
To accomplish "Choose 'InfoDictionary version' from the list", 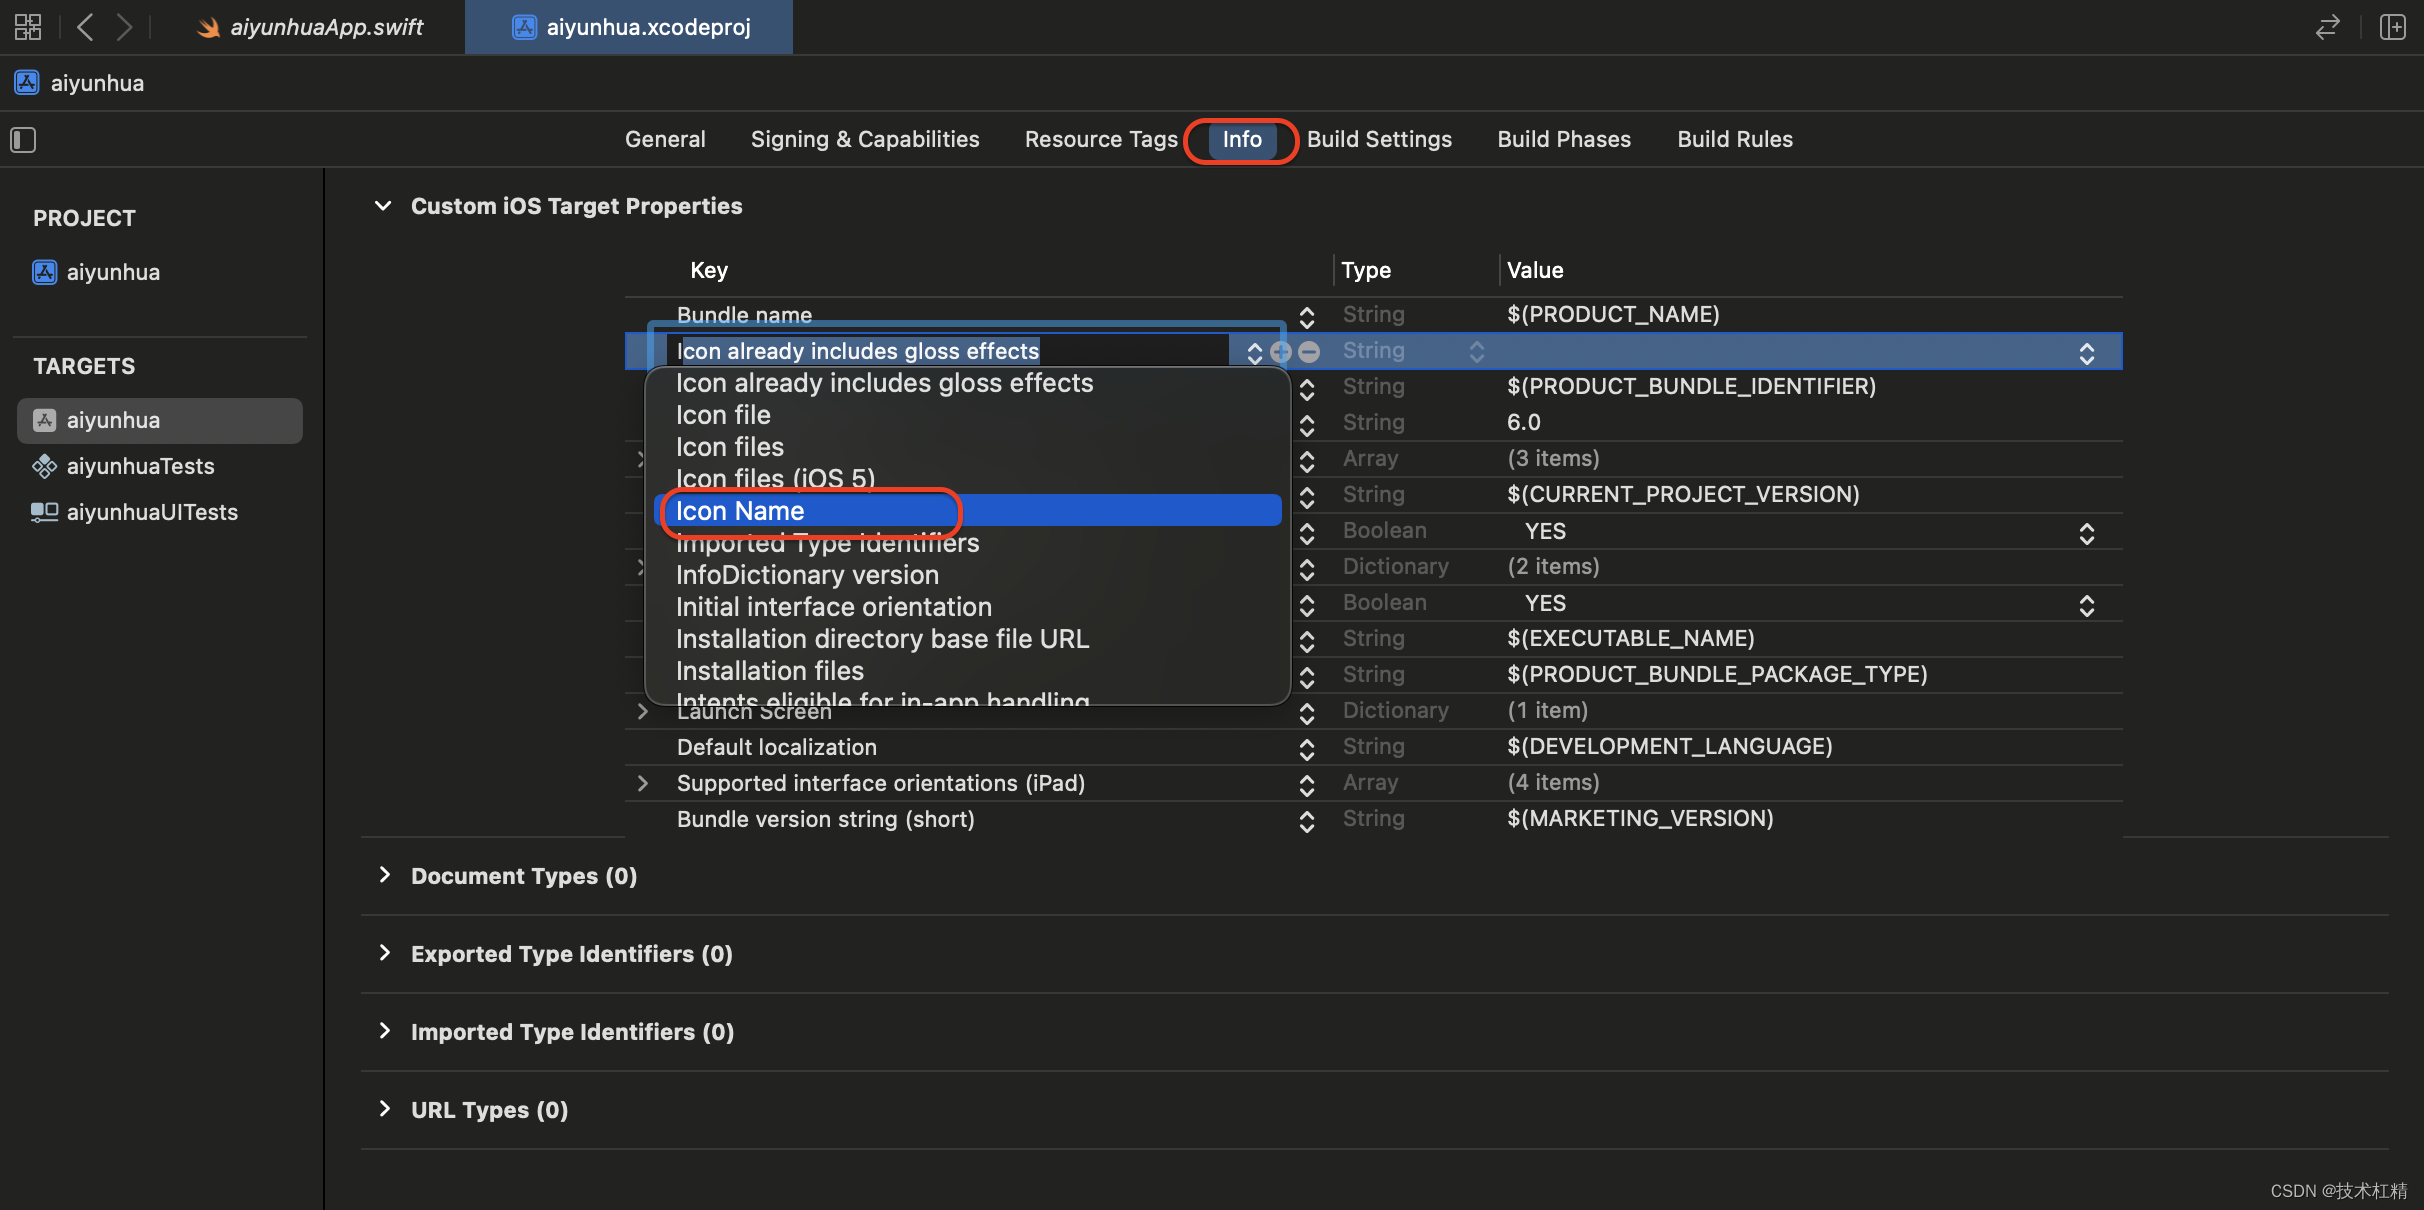I will pyautogui.click(x=968, y=575).
